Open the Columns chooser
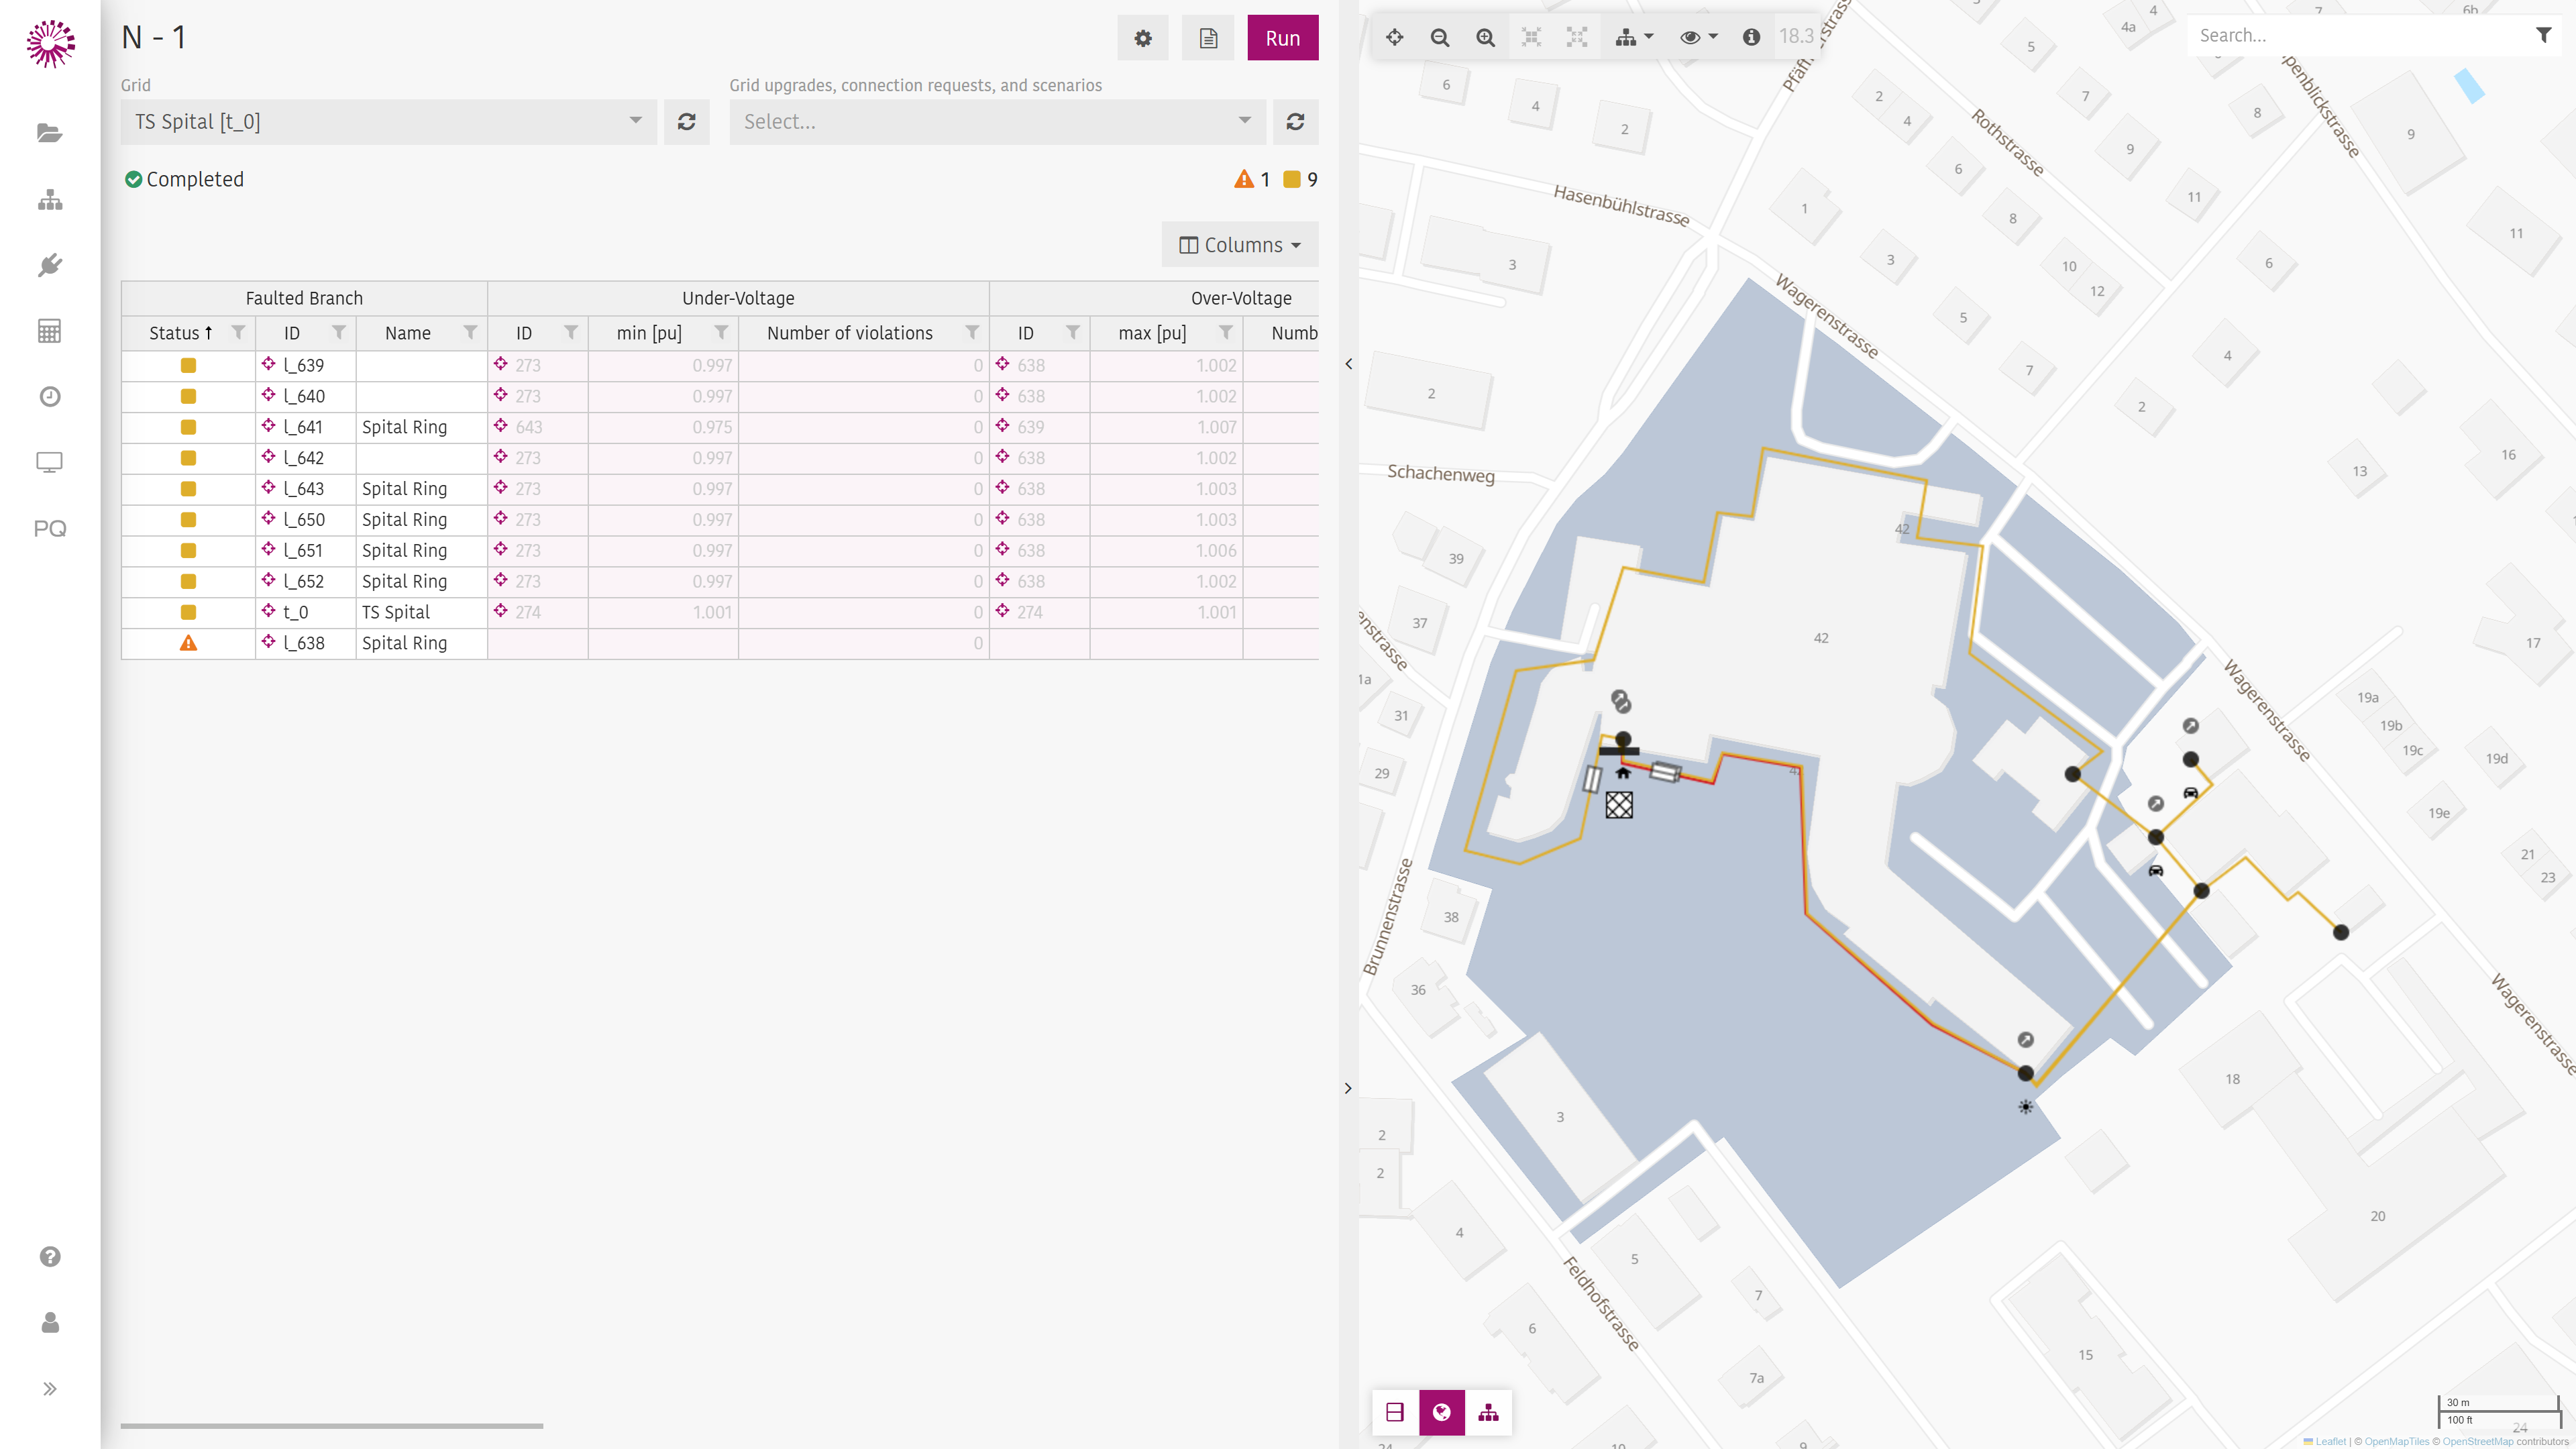Screen dimensions: 2576x1449 tap(1240, 245)
